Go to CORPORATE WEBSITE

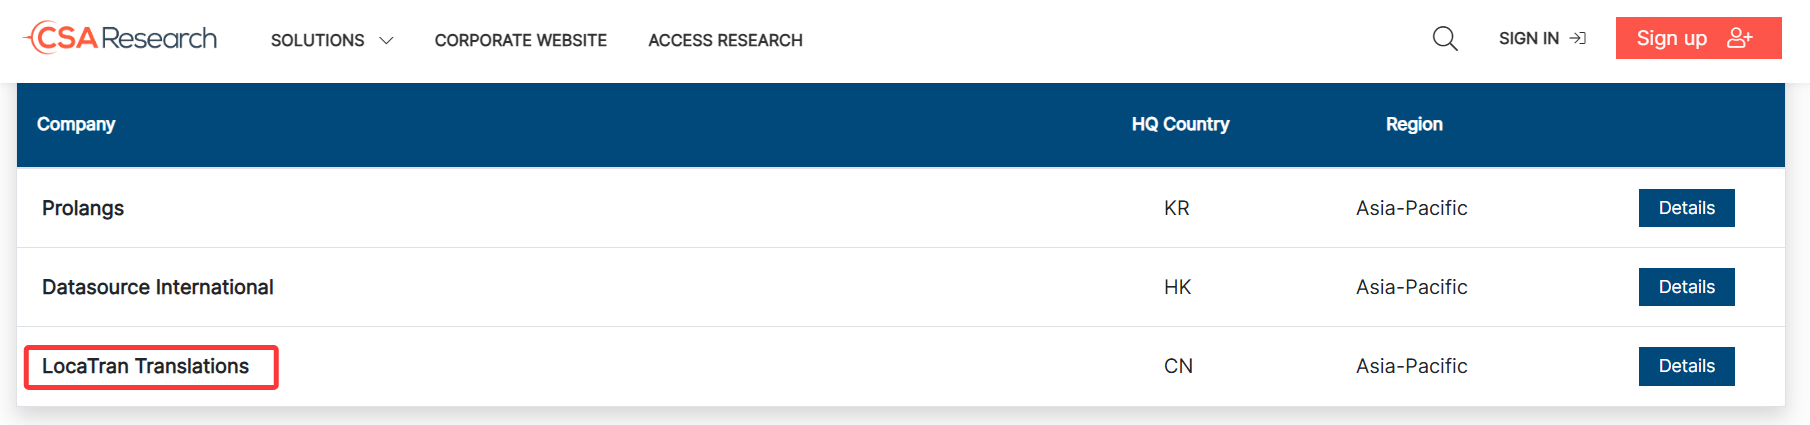point(521,40)
